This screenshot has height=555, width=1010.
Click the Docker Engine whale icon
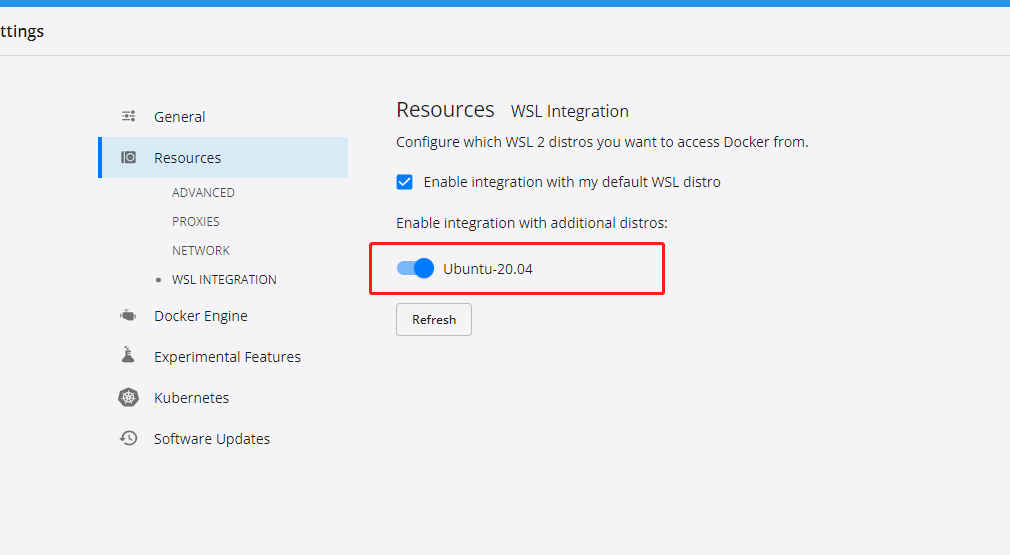tap(128, 316)
